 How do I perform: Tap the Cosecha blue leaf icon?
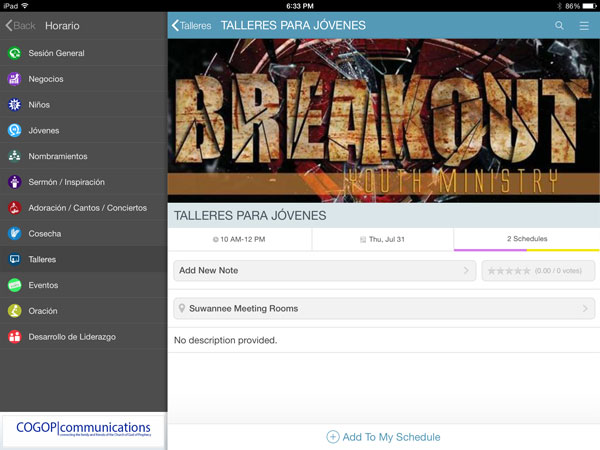click(15, 233)
